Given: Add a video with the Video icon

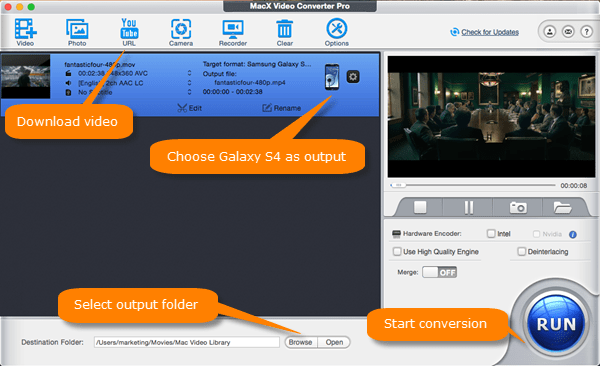Looking at the screenshot, I should coord(25,32).
